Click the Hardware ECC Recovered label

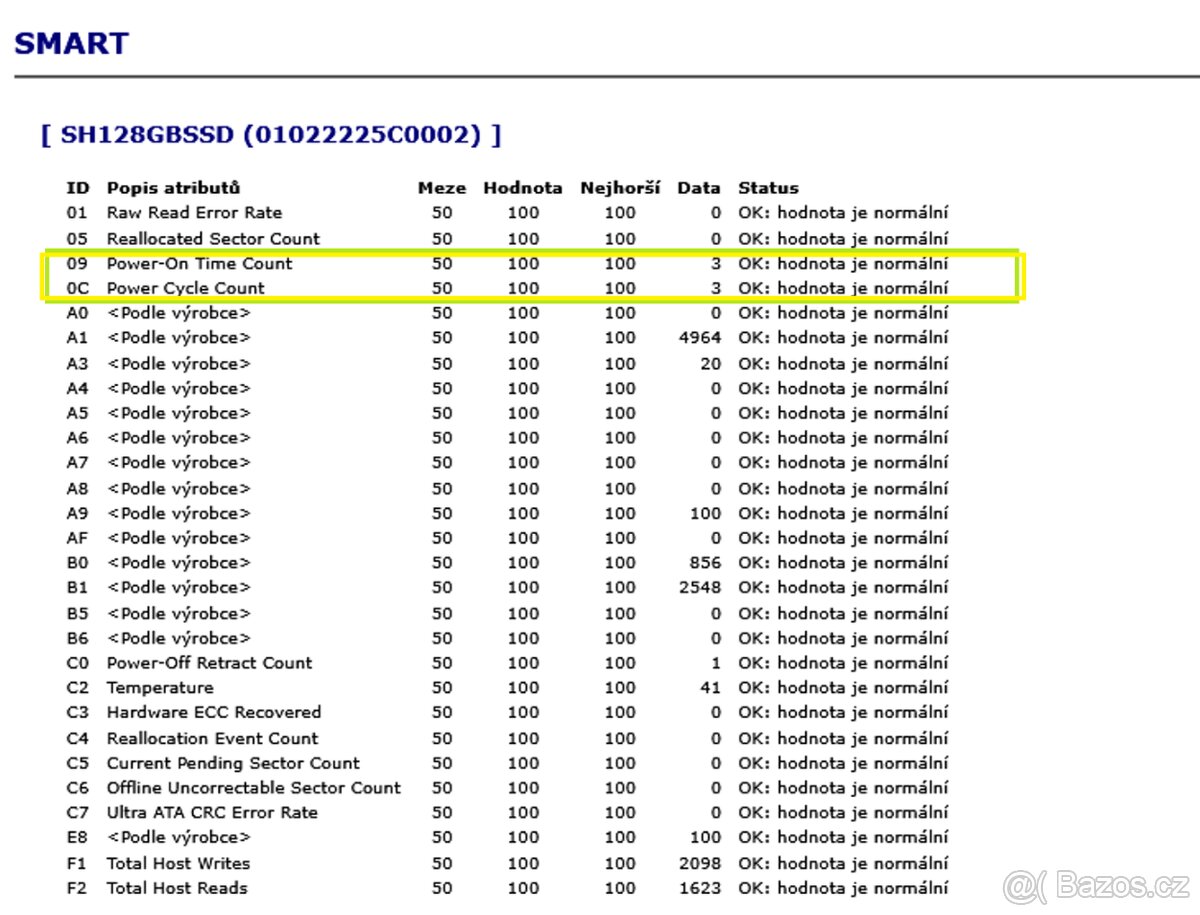pos(213,712)
